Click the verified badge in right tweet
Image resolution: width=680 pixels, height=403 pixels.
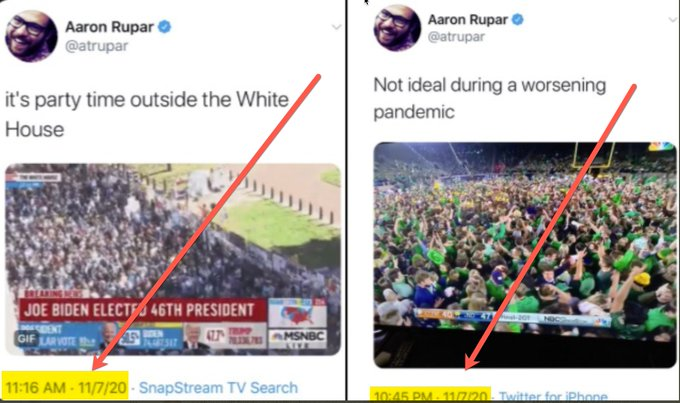coord(517,20)
